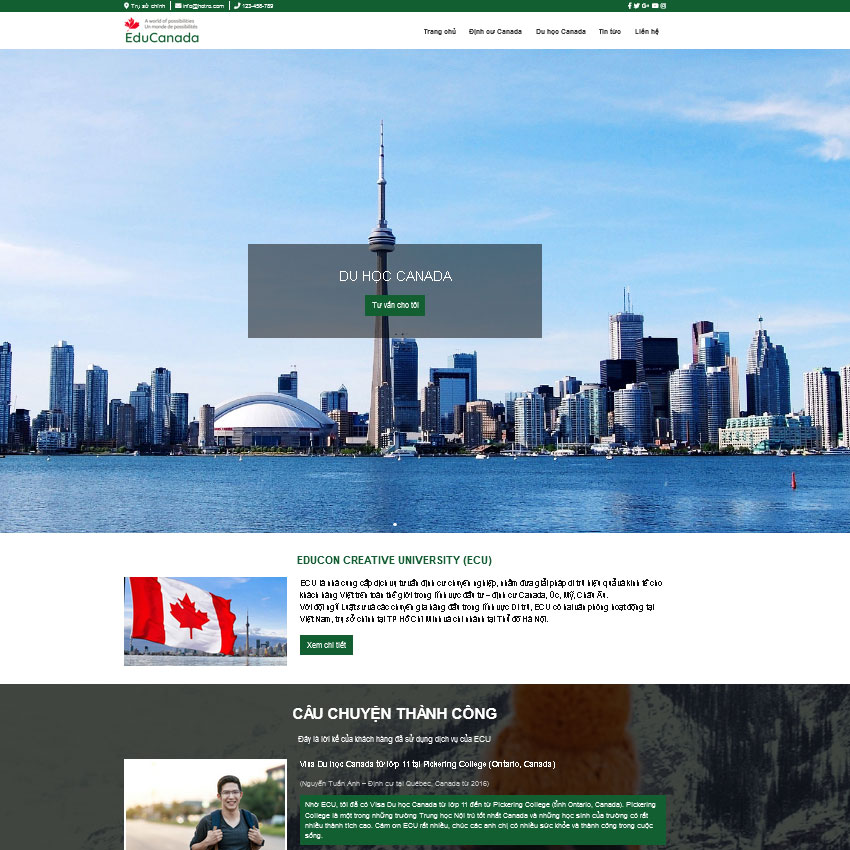Click the phone handset icon
Viewport: 850px width, 850px height.
(x=237, y=6)
